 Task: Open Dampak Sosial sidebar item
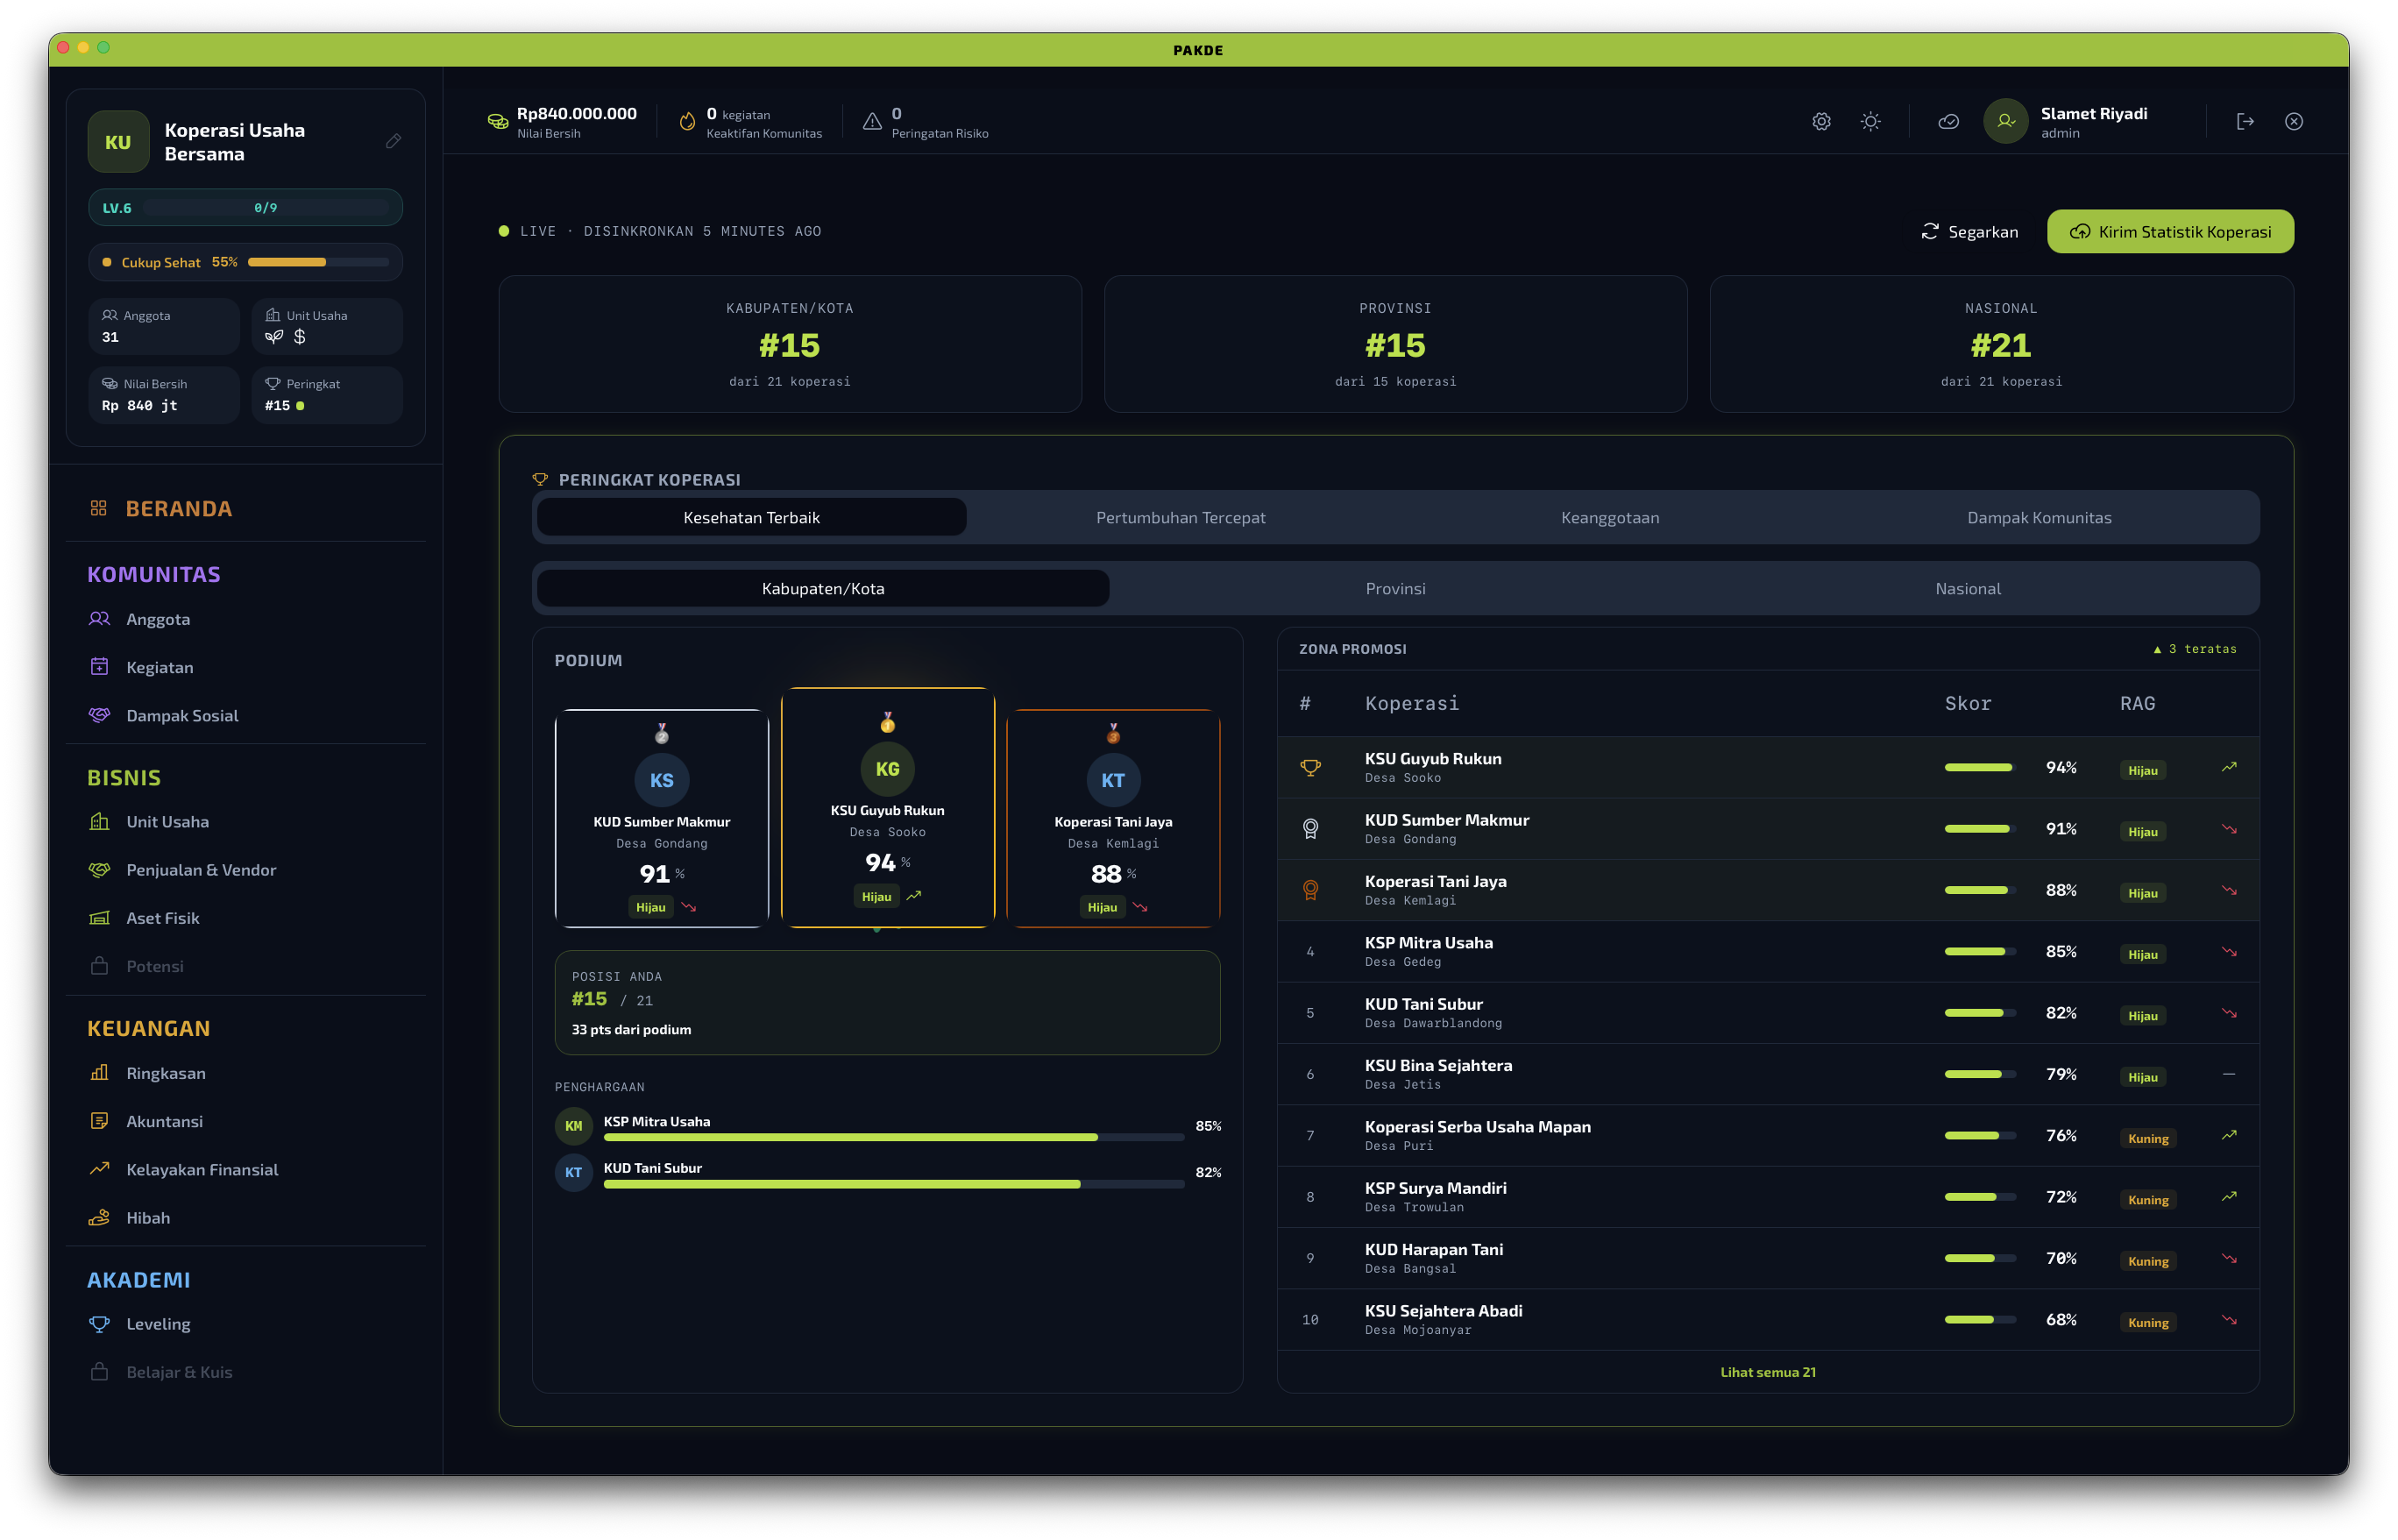[245, 716]
